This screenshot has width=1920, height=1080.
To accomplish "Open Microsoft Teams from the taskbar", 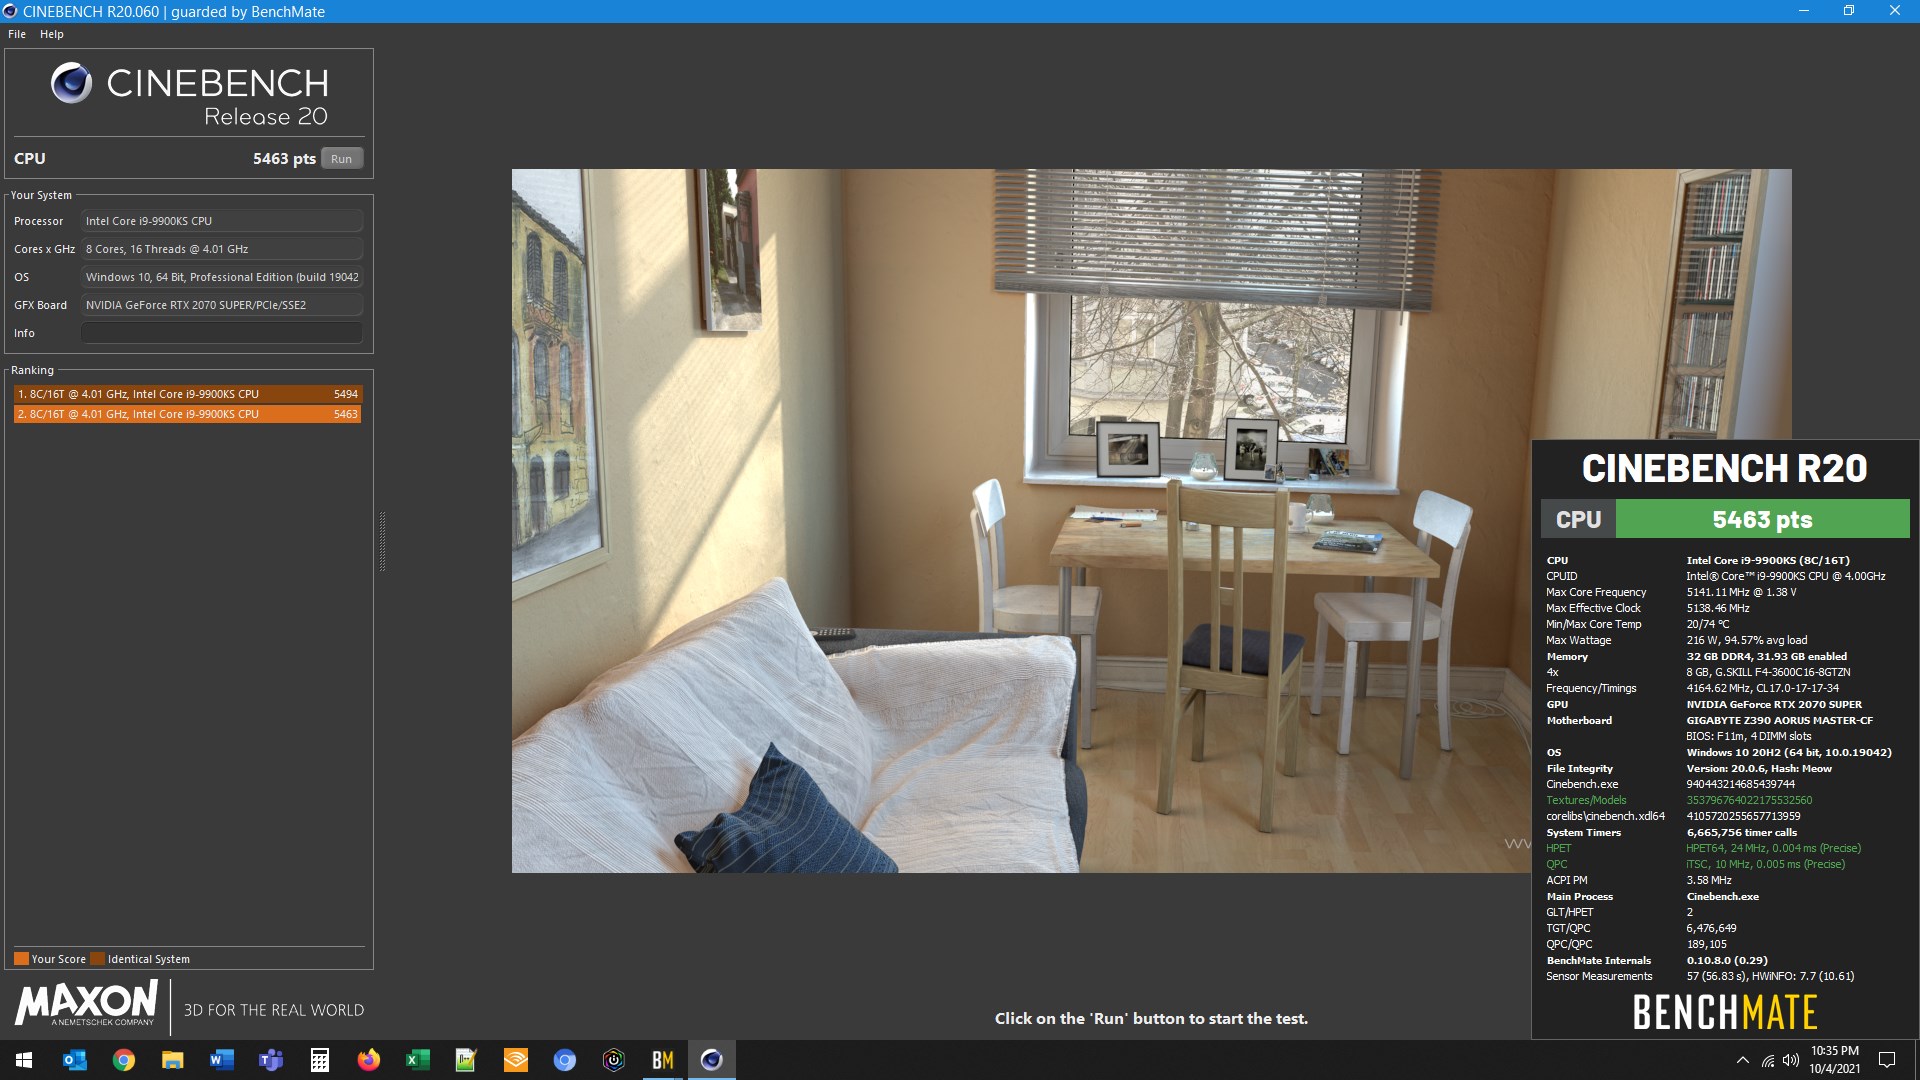I will 271,1060.
